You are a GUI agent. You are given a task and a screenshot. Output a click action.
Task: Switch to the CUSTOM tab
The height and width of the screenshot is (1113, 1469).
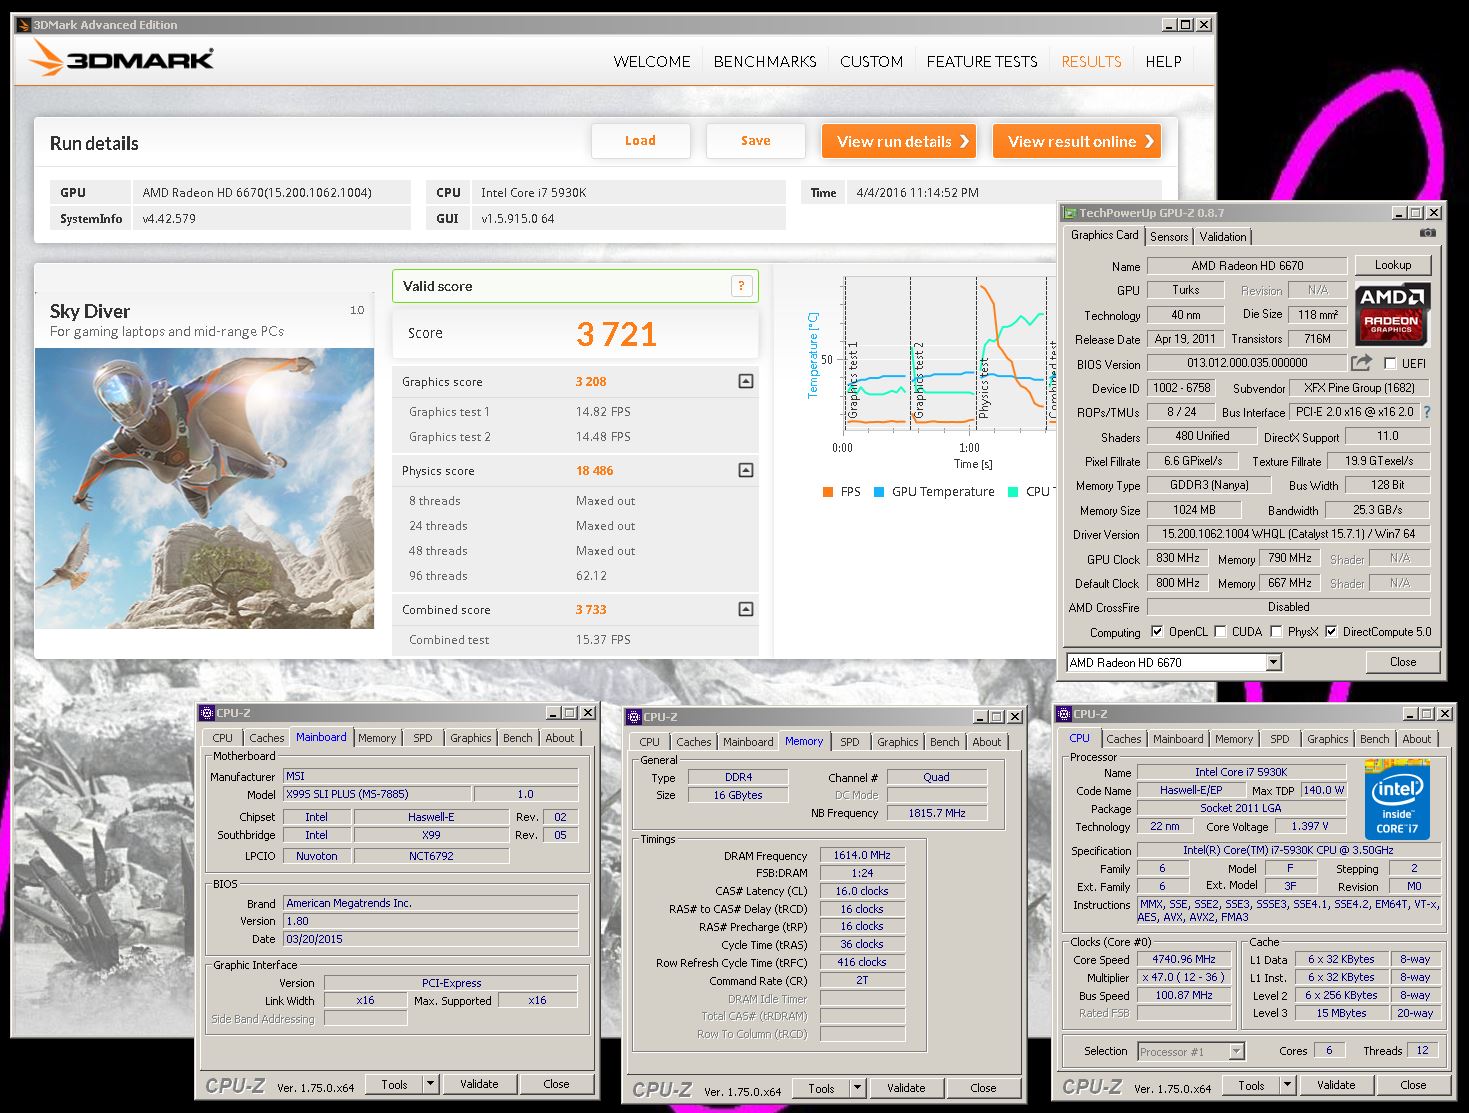(871, 61)
